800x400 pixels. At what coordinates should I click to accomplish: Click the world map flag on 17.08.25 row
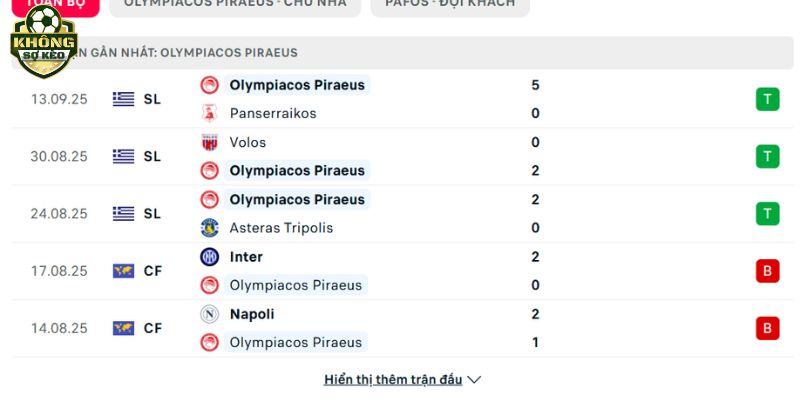(x=123, y=271)
